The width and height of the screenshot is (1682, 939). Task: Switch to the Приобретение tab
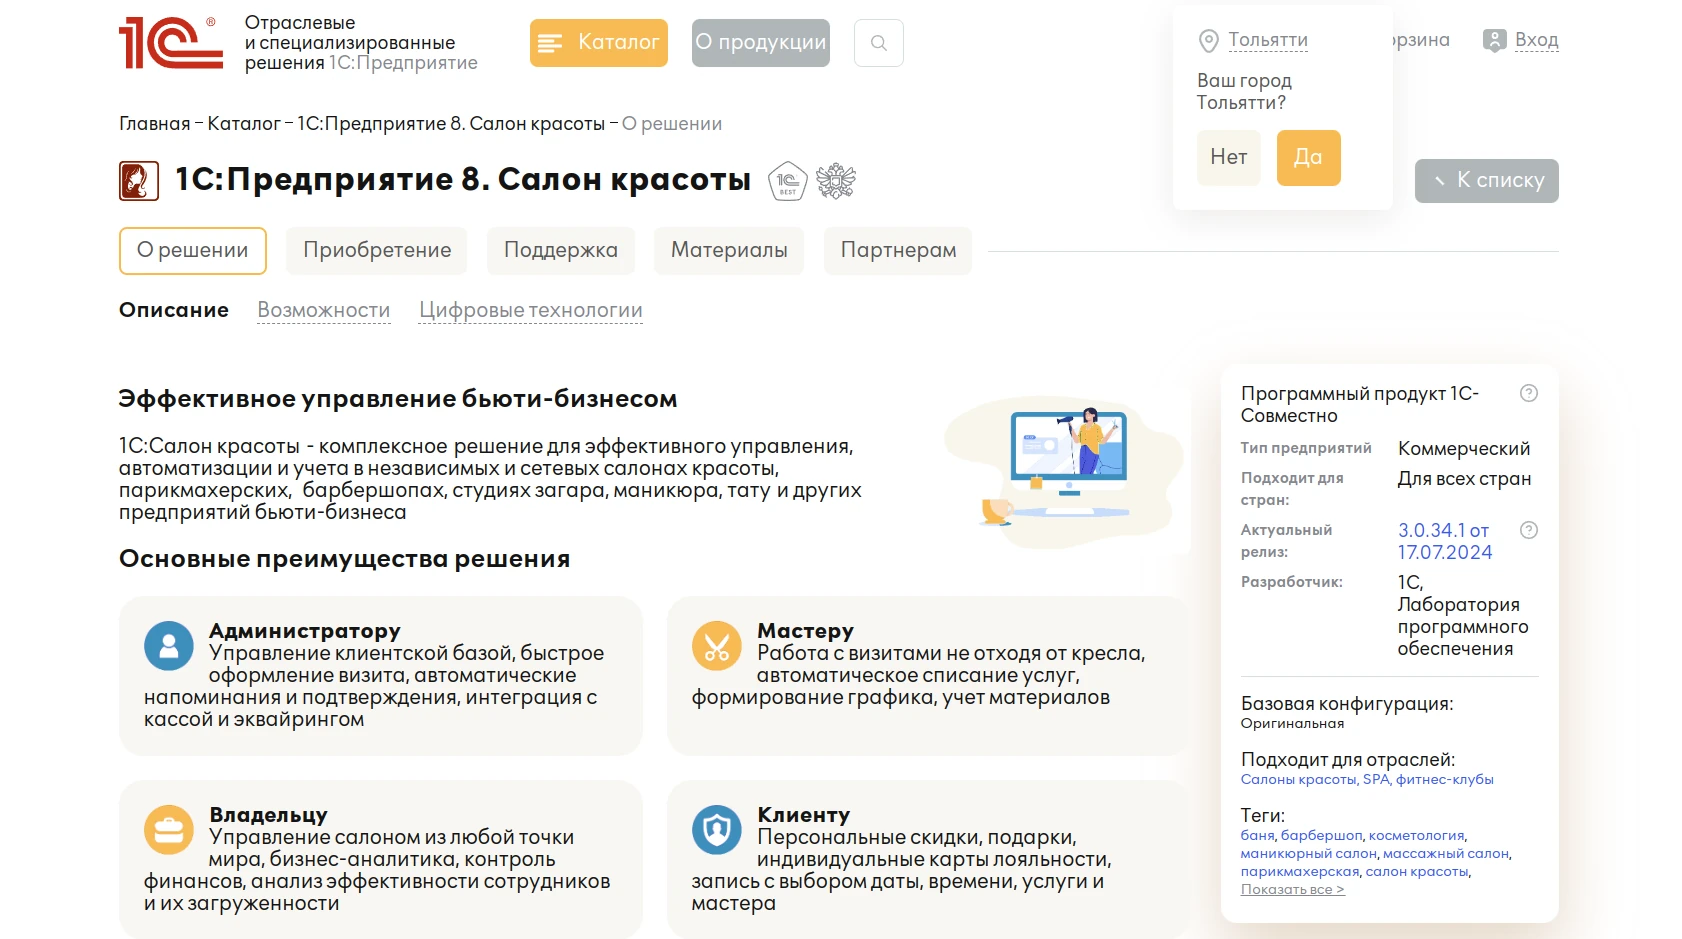(x=377, y=250)
